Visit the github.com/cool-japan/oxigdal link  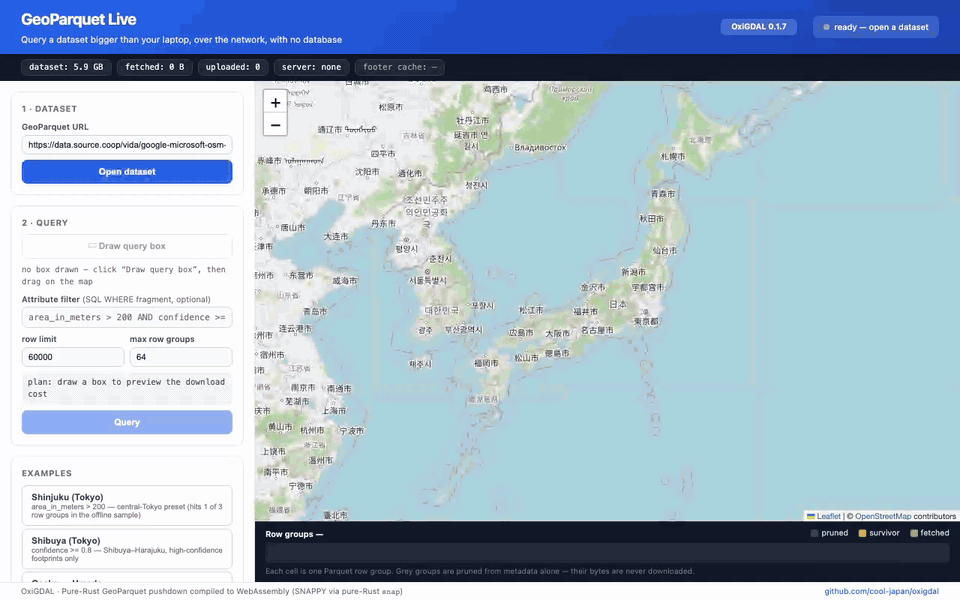click(881, 591)
